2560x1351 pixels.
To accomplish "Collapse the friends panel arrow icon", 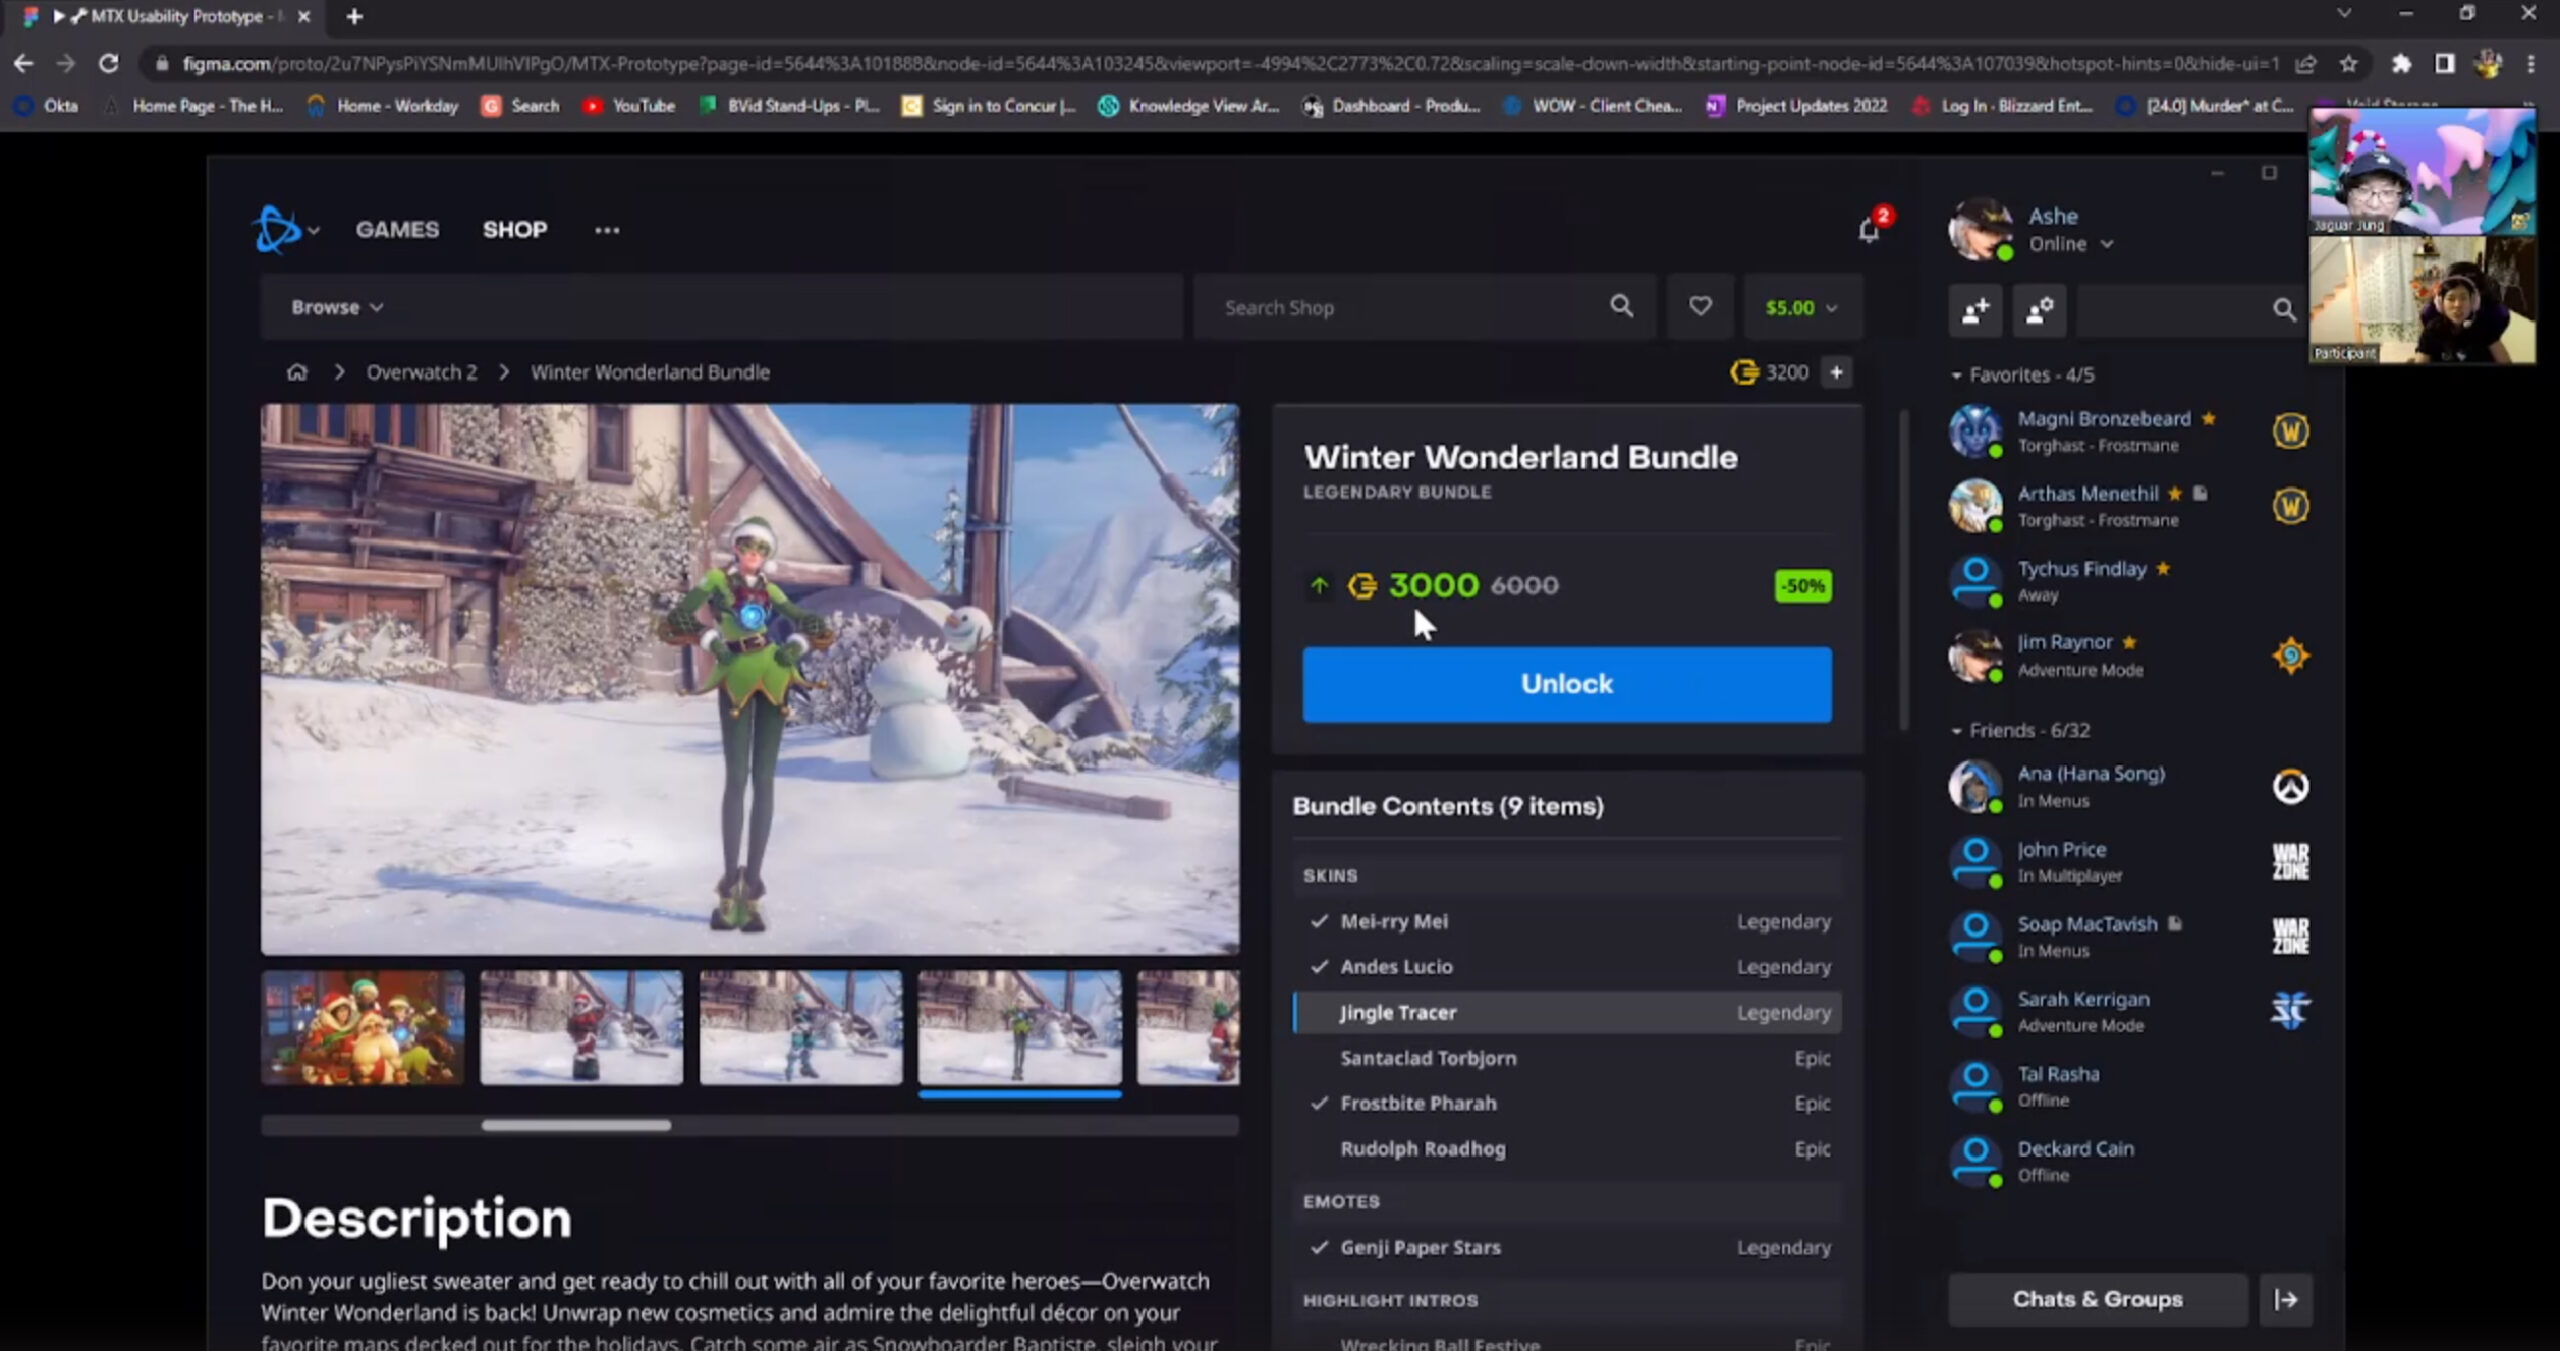I will tap(2286, 1299).
